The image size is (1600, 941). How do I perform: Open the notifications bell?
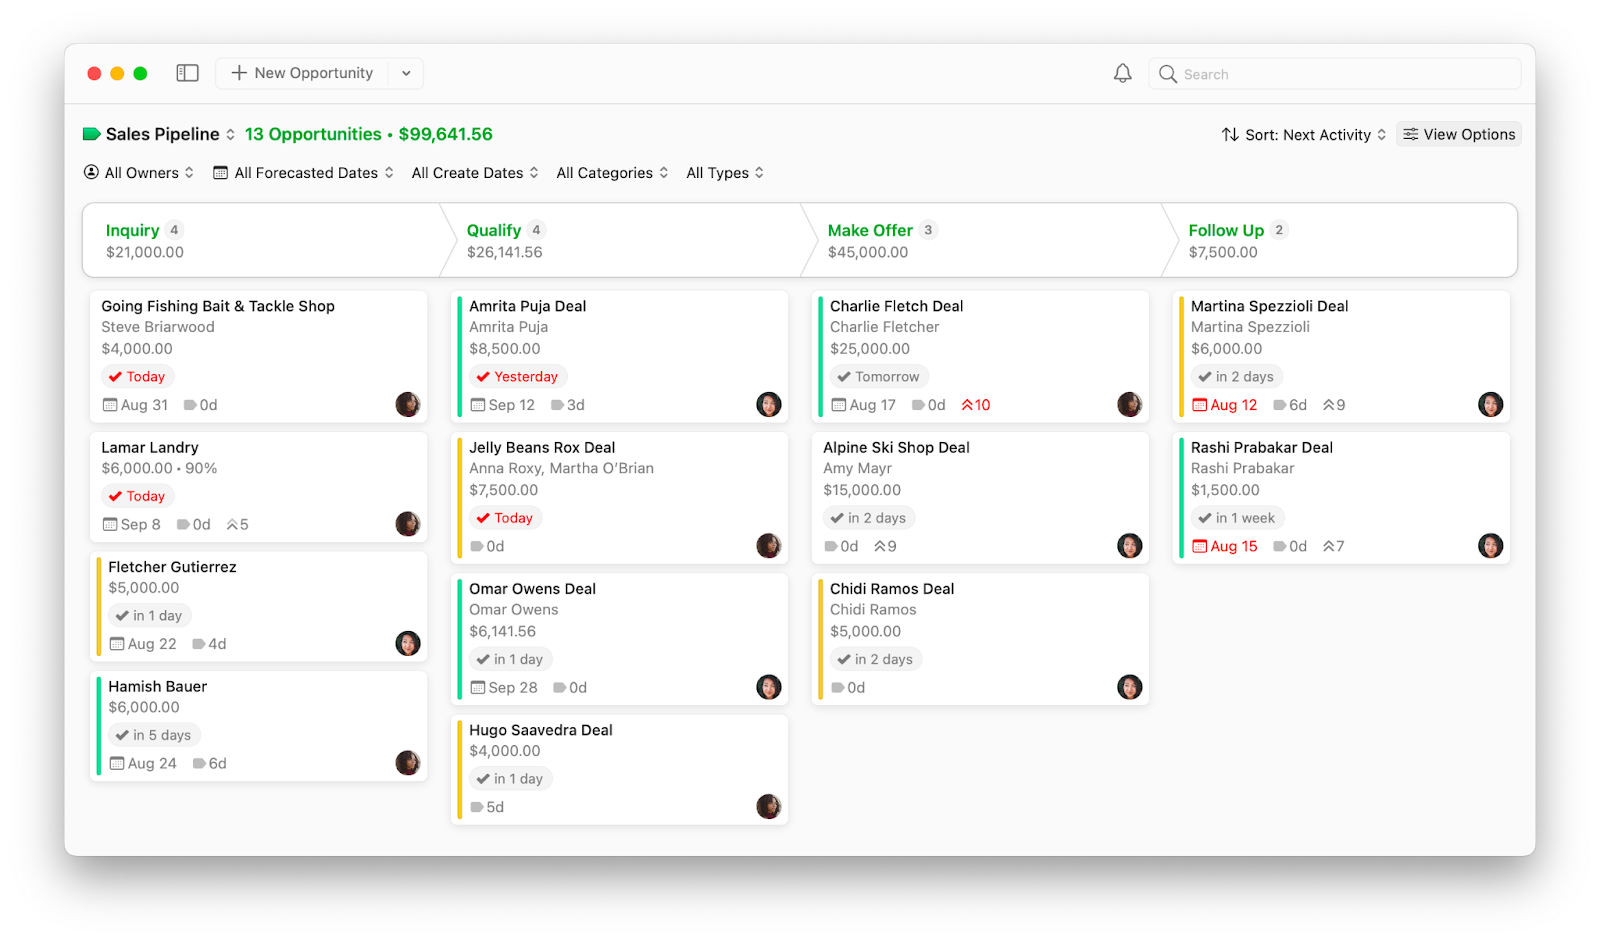(1123, 73)
